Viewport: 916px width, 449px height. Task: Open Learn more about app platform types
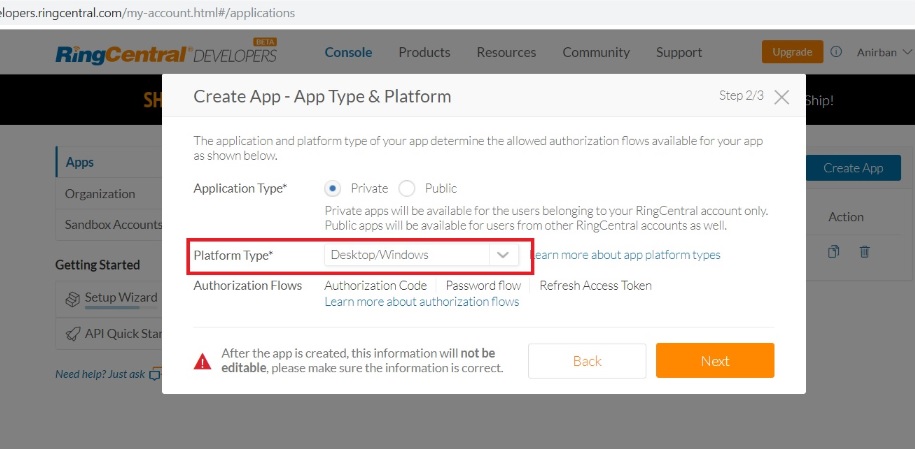625,255
